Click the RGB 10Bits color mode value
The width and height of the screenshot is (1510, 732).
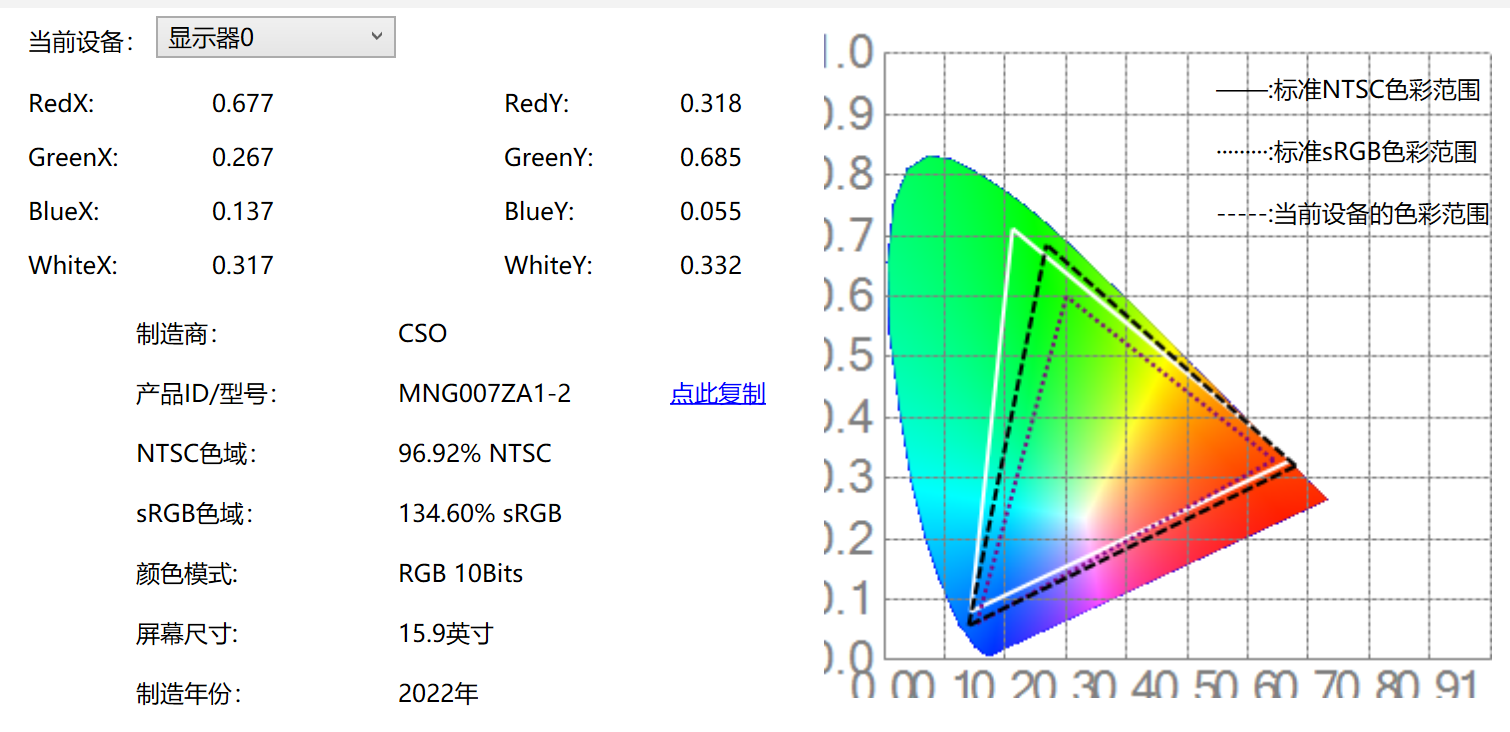point(461,574)
